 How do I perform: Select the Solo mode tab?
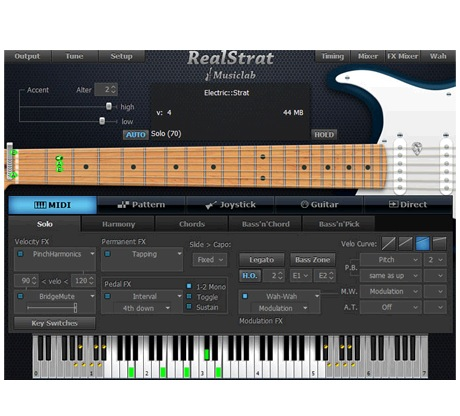(45, 224)
